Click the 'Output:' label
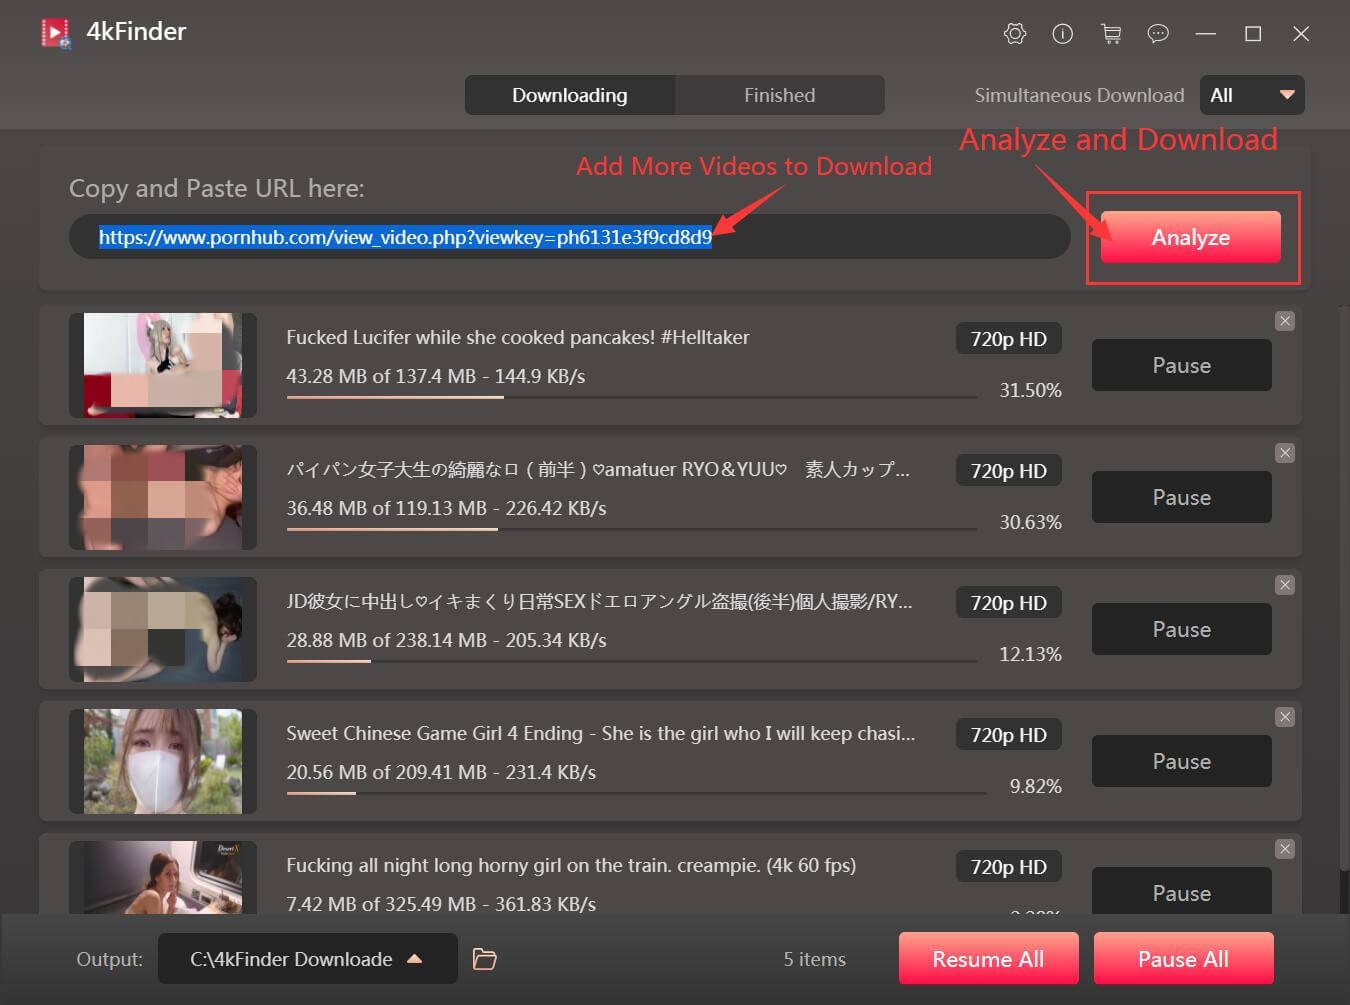 (110, 959)
